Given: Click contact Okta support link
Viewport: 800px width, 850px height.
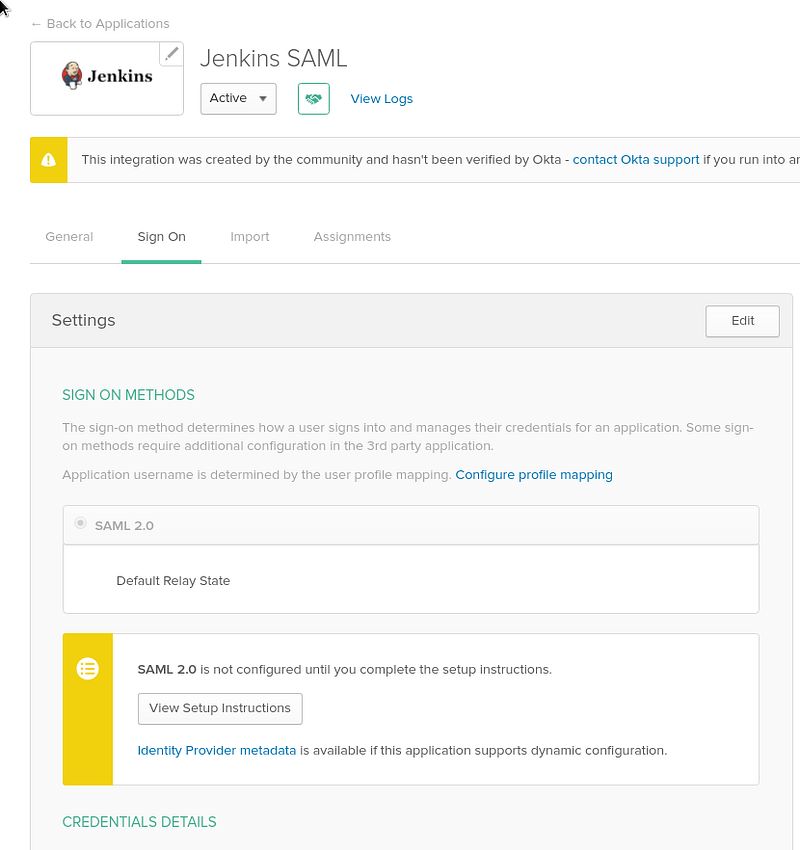Looking at the screenshot, I should click(x=636, y=160).
